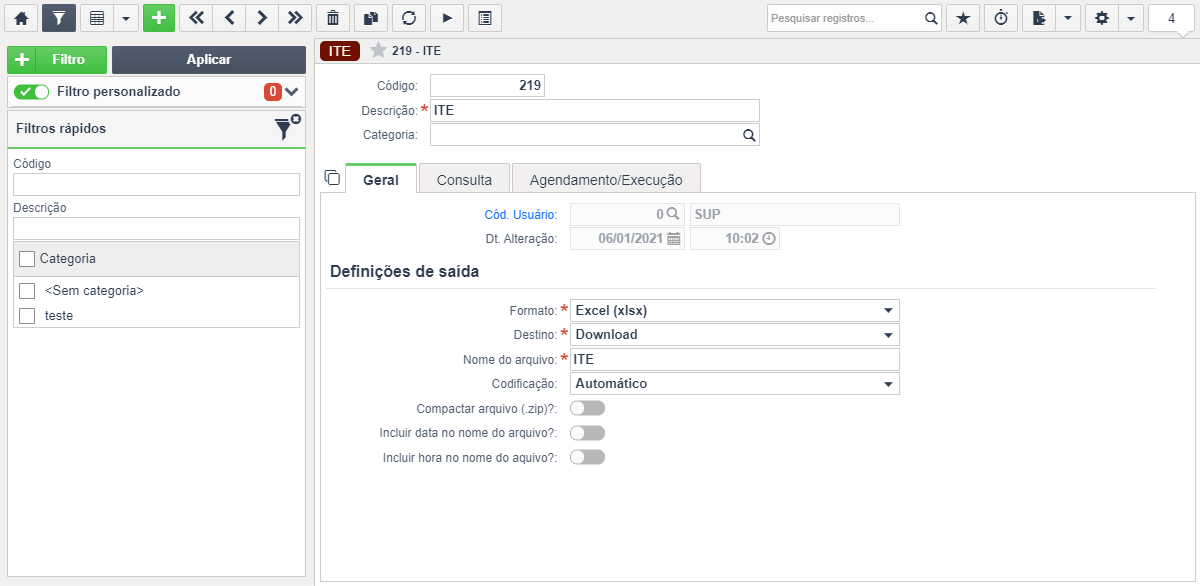Click the green Filtro button
The image size is (1200, 586).
click(57, 59)
